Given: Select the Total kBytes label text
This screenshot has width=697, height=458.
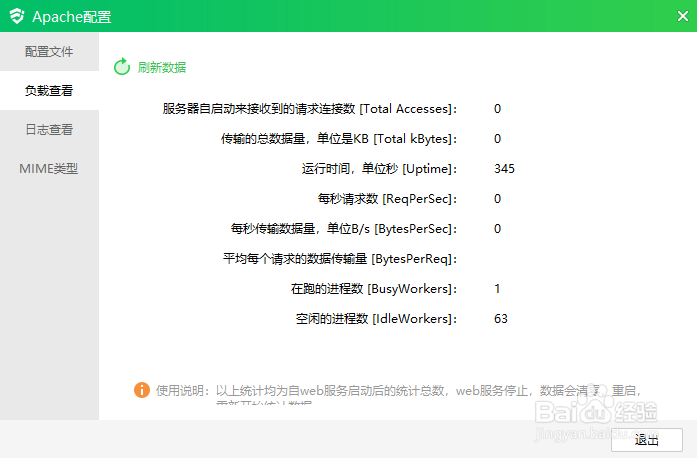Looking at the screenshot, I should [x=339, y=139].
